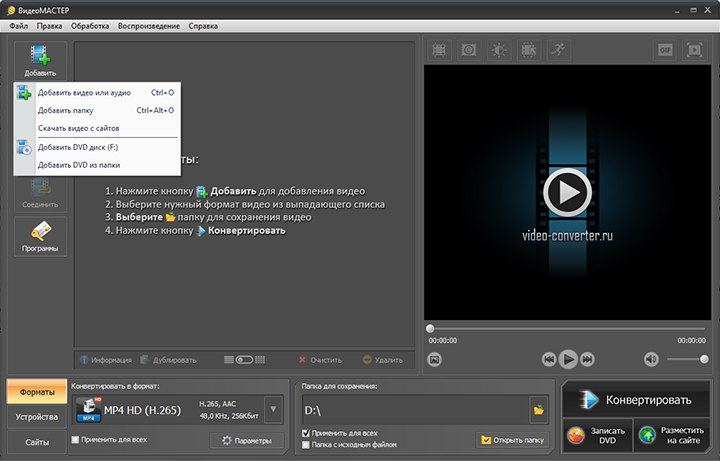Click the list view icon

pyautogui.click(x=229, y=360)
